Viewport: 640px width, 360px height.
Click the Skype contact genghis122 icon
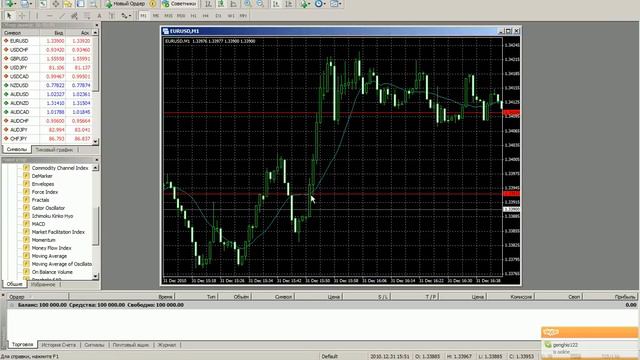pos(548,345)
